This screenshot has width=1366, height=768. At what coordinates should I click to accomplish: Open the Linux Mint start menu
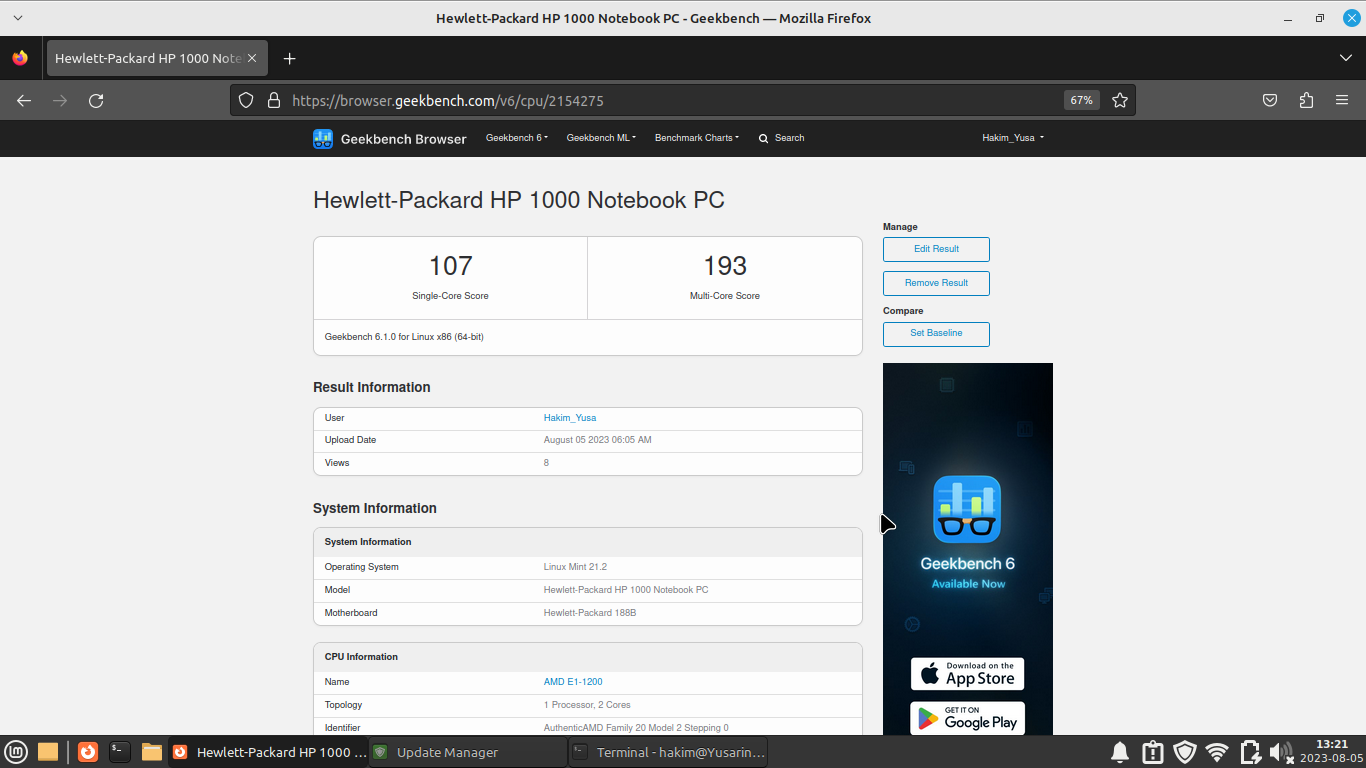[x=16, y=752]
